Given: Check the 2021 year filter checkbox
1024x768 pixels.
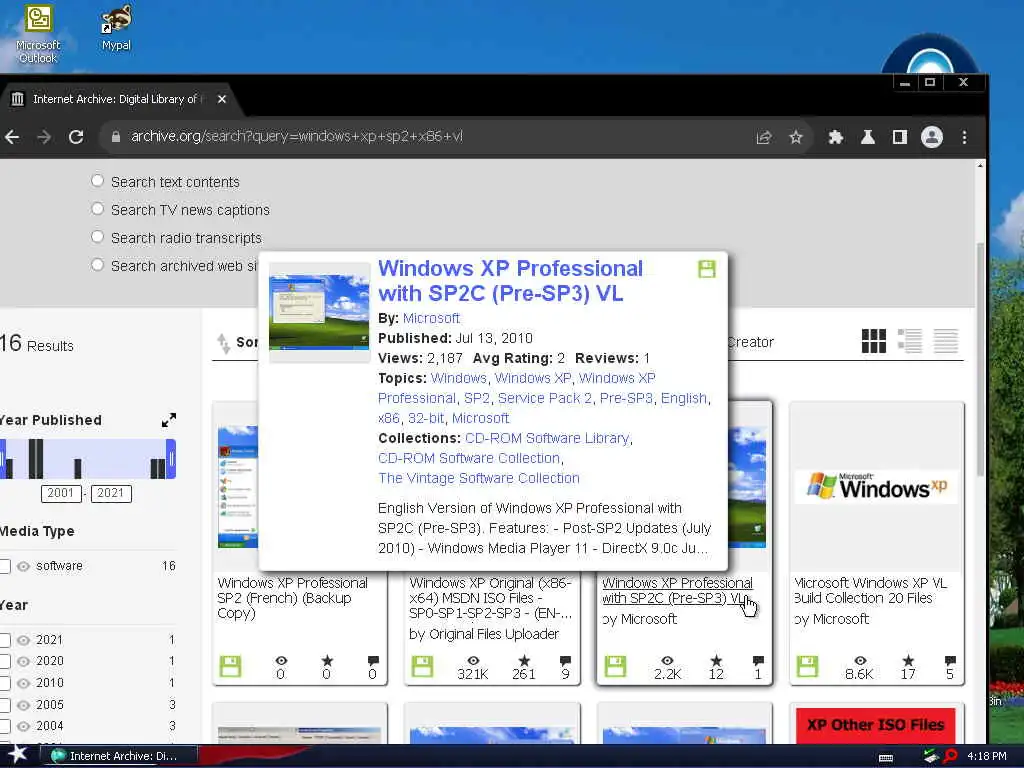Looking at the screenshot, I should click(5, 640).
